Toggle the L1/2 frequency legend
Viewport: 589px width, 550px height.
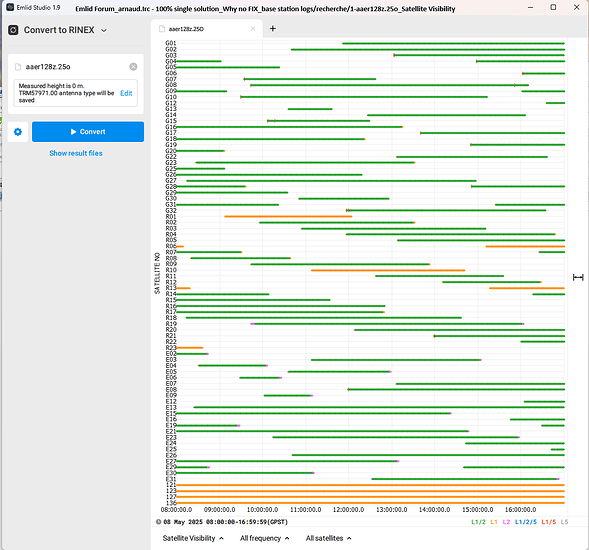point(478,522)
